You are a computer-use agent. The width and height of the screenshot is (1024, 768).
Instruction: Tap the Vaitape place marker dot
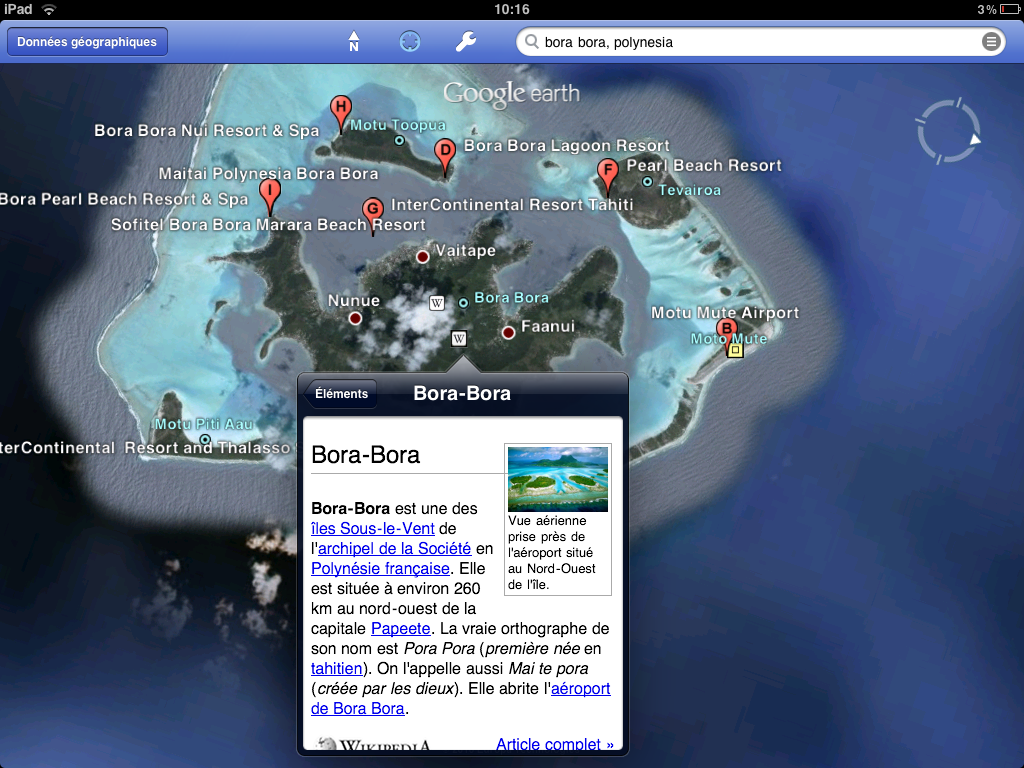[x=423, y=257]
